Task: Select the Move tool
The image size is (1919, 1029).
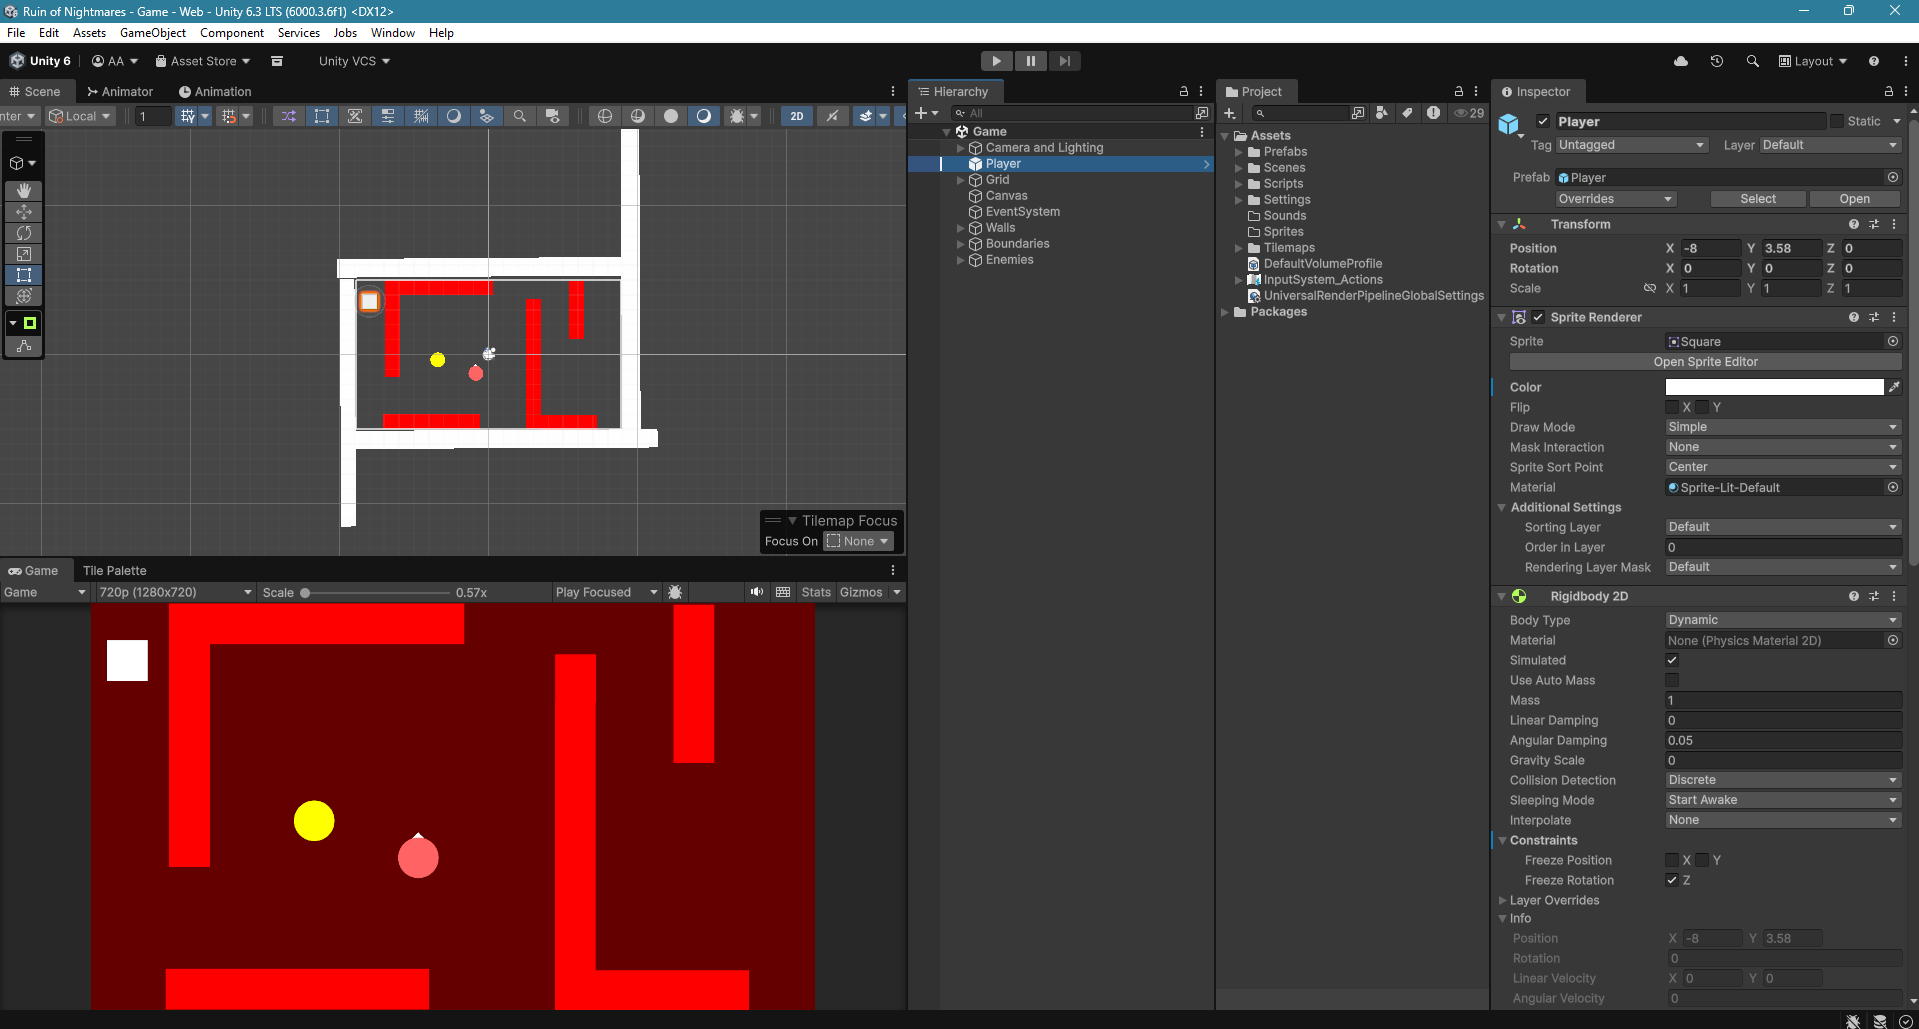Action: 23,212
